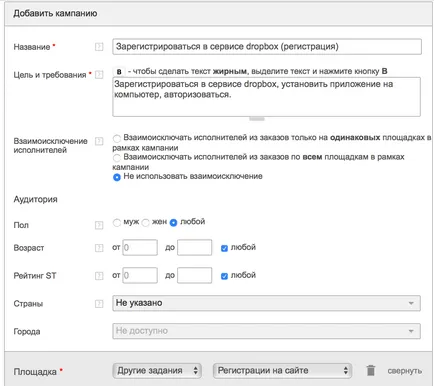Image resolution: width=434 pixels, height=386 pixels.
Task: Choose муж gender radio button
Action: pyautogui.click(x=117, y=222)
